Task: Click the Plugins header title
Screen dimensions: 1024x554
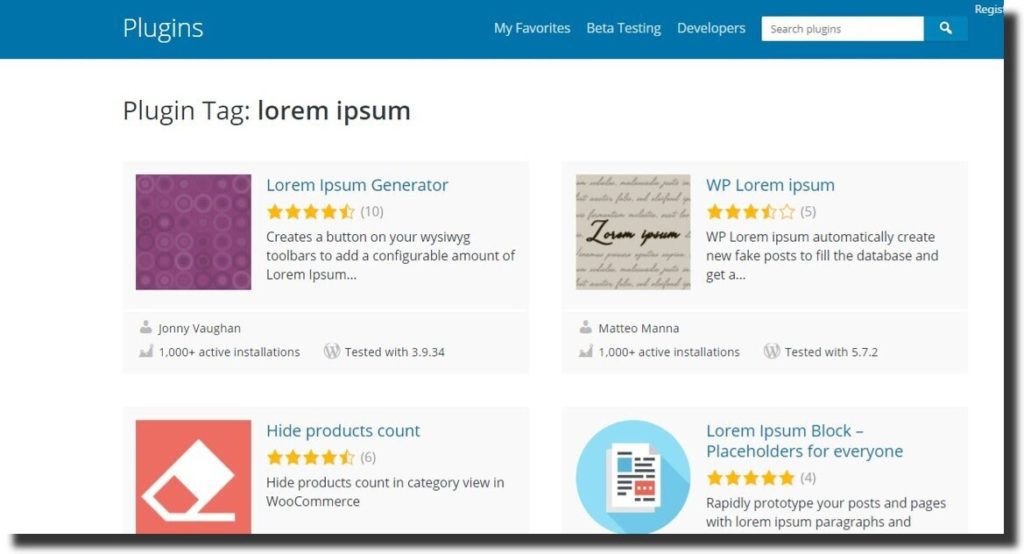Action: point(163,28)
